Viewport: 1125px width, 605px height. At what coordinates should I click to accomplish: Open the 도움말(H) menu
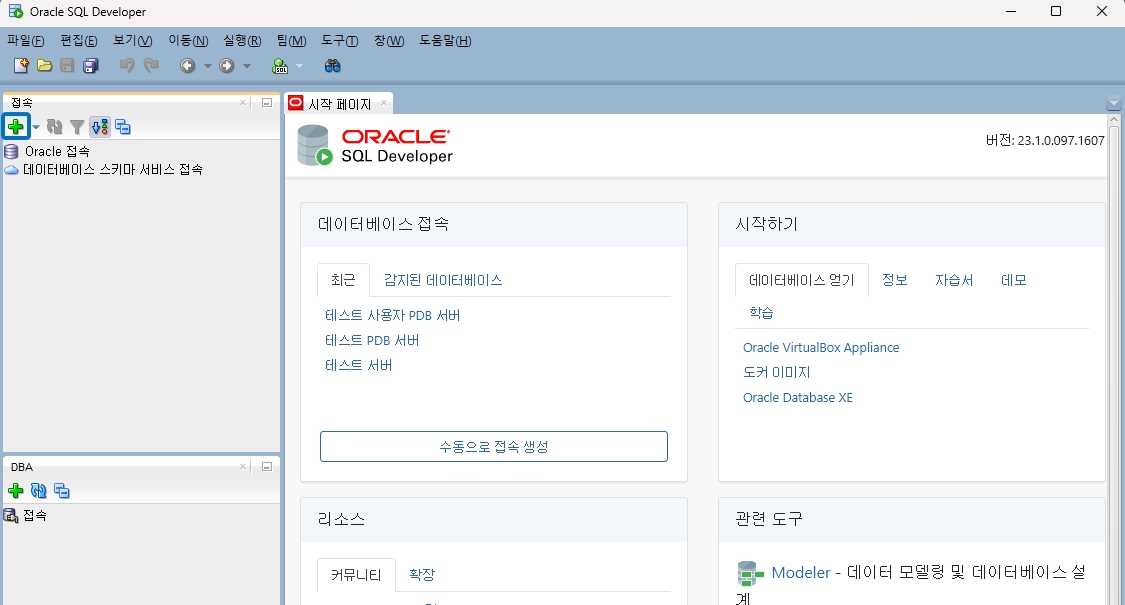click(x=446, y=41)
